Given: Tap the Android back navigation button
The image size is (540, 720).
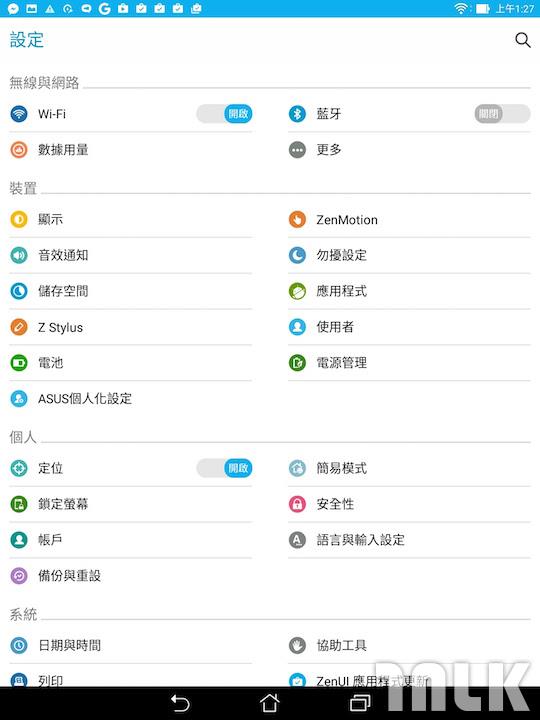Looking at the screenshot, I should pos(180,703).
